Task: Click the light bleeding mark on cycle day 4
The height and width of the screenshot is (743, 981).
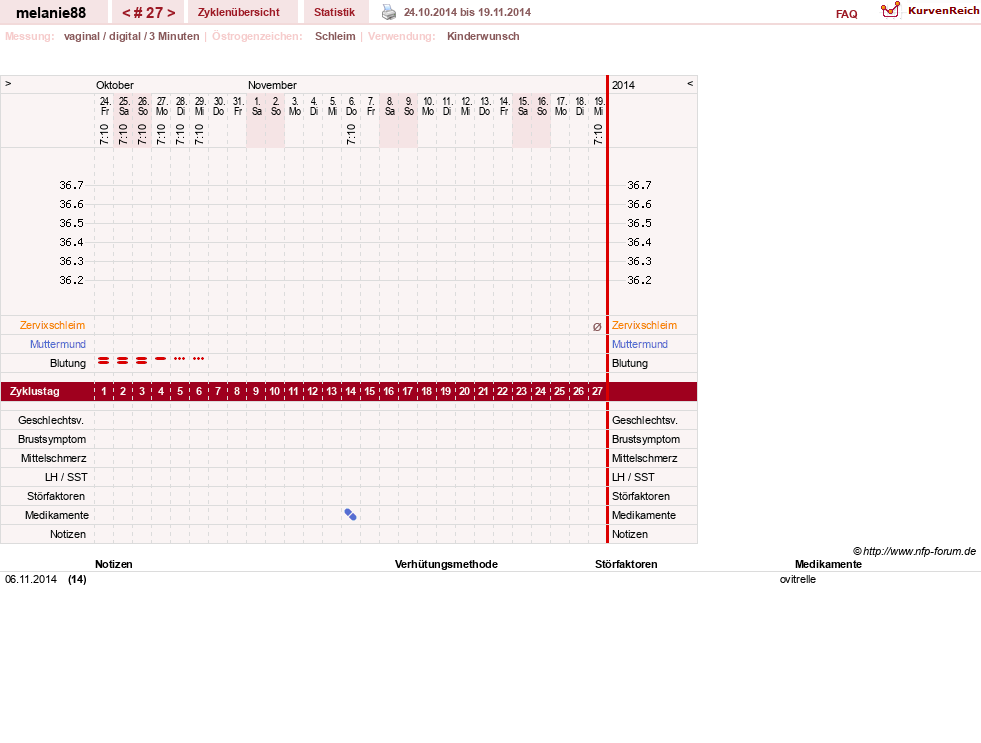Action: tap(161, 358)
